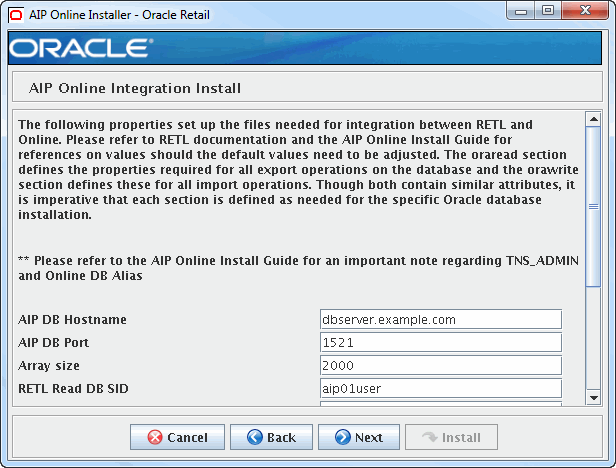This screenshot has width=616, height=468.
Task: Click the 'Array size' label
Action: [x=49, y=366]
